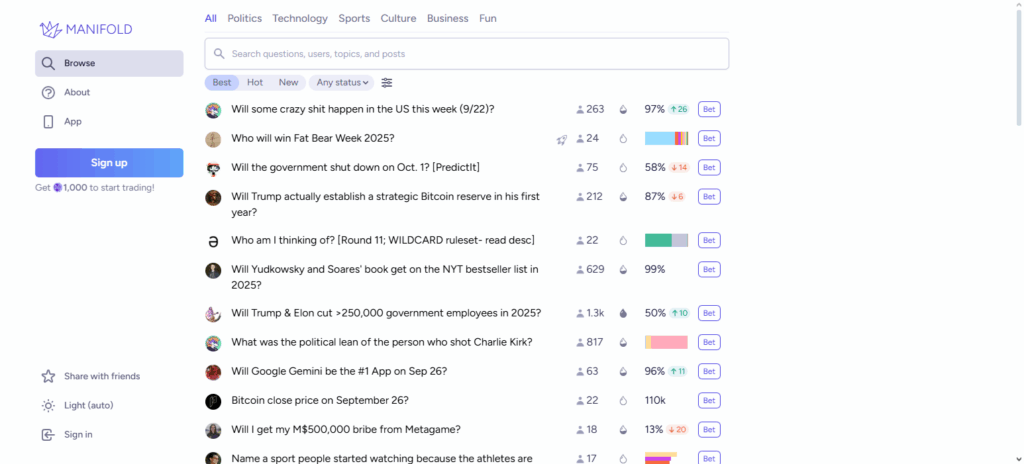
Task: Click liquidity drop icon on Charlie Kirk row
Action: (623, 342)
